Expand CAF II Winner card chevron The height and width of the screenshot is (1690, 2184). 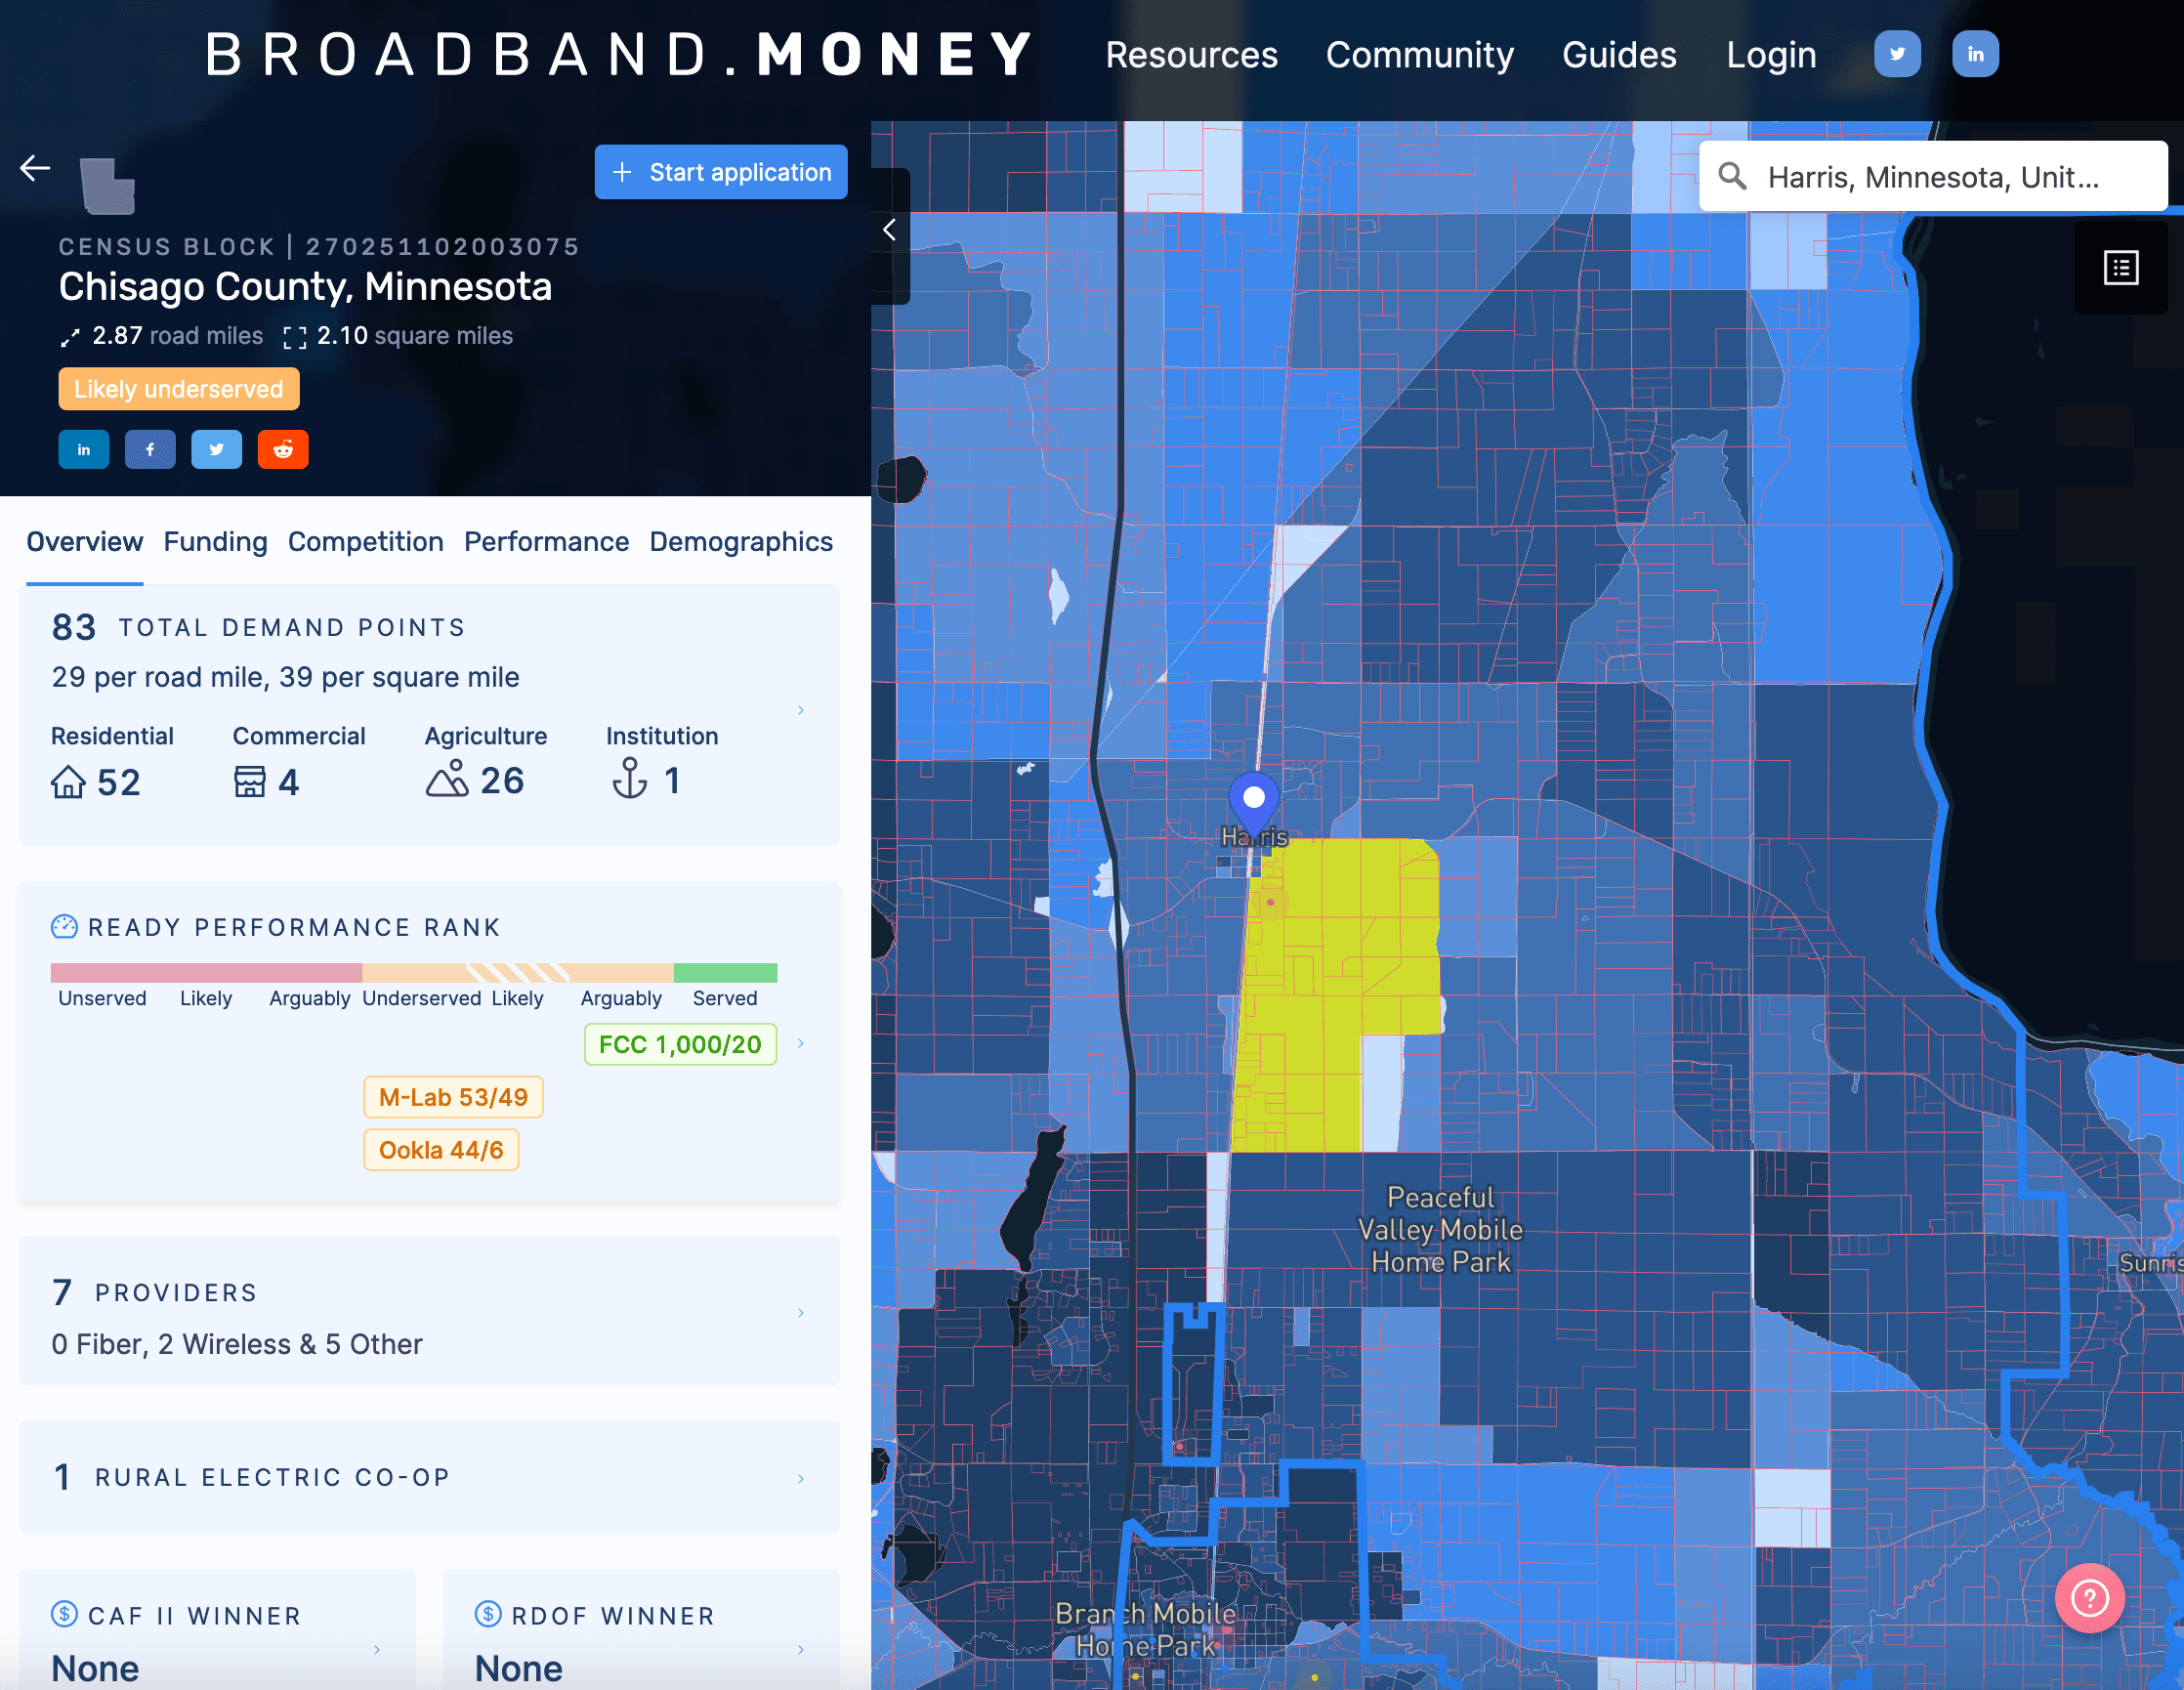pos(377,1650)
